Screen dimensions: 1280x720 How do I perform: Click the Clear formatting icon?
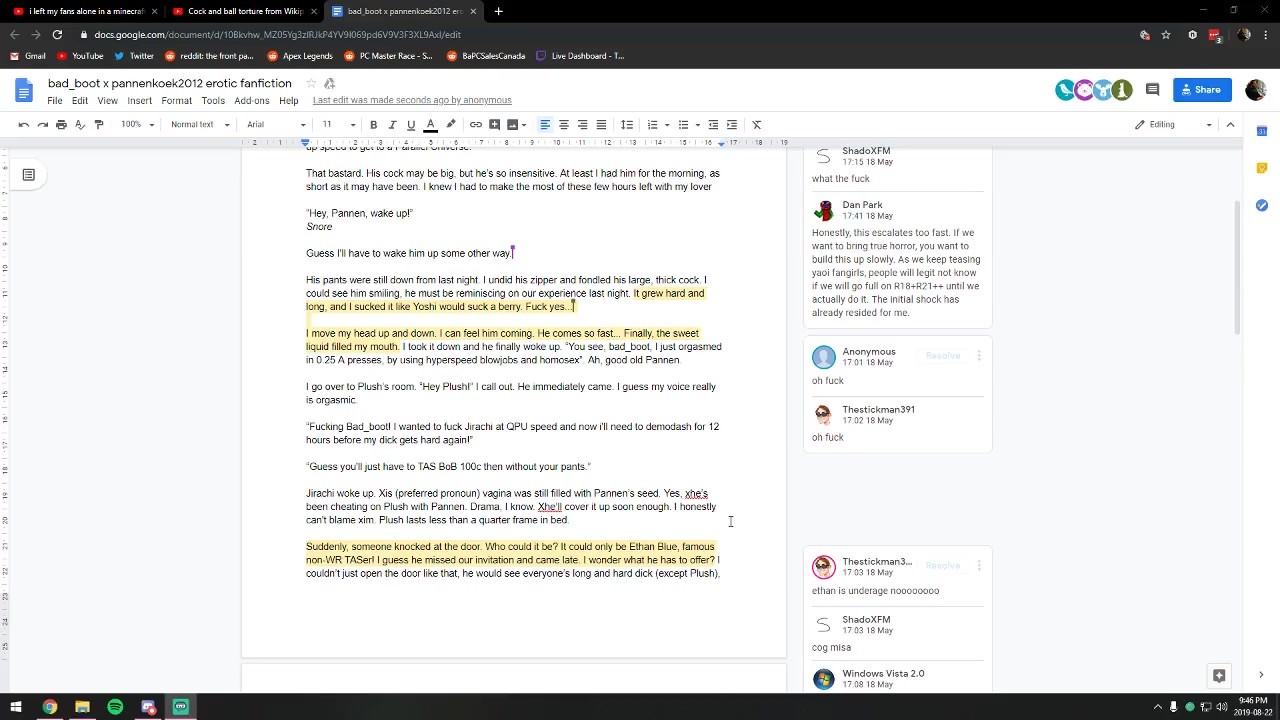coord(757,124)
